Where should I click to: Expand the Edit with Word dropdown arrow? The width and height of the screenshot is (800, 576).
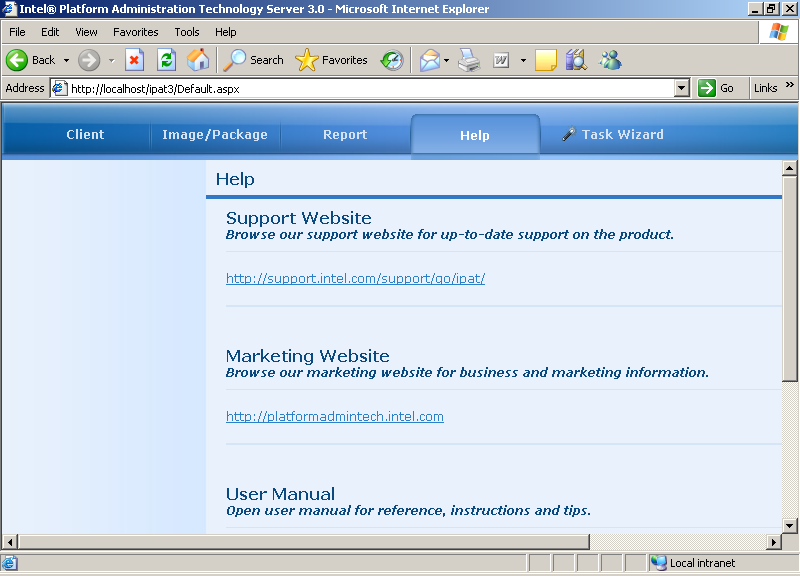point(523,60)
